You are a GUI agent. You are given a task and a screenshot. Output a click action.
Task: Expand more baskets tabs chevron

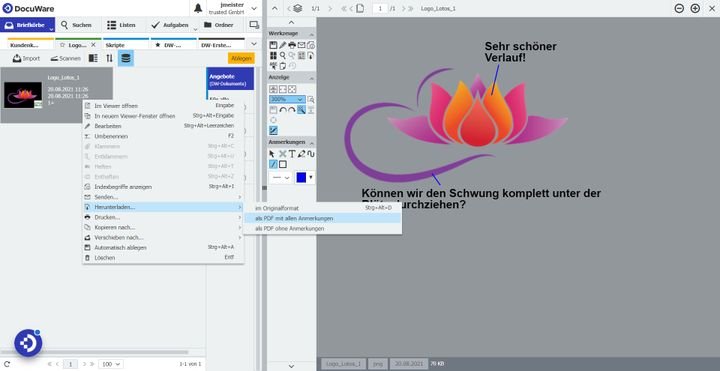click(x=254, y=44)
